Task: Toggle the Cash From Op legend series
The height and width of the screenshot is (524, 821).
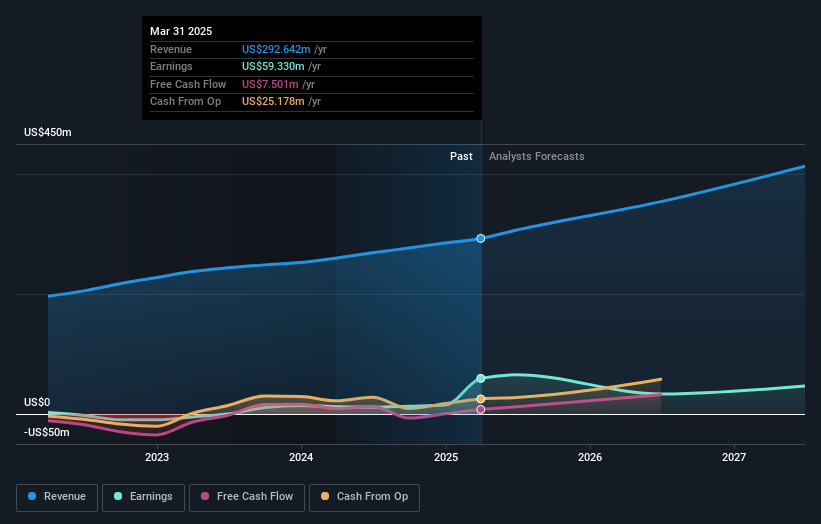Action: click(x=364, y=497)
